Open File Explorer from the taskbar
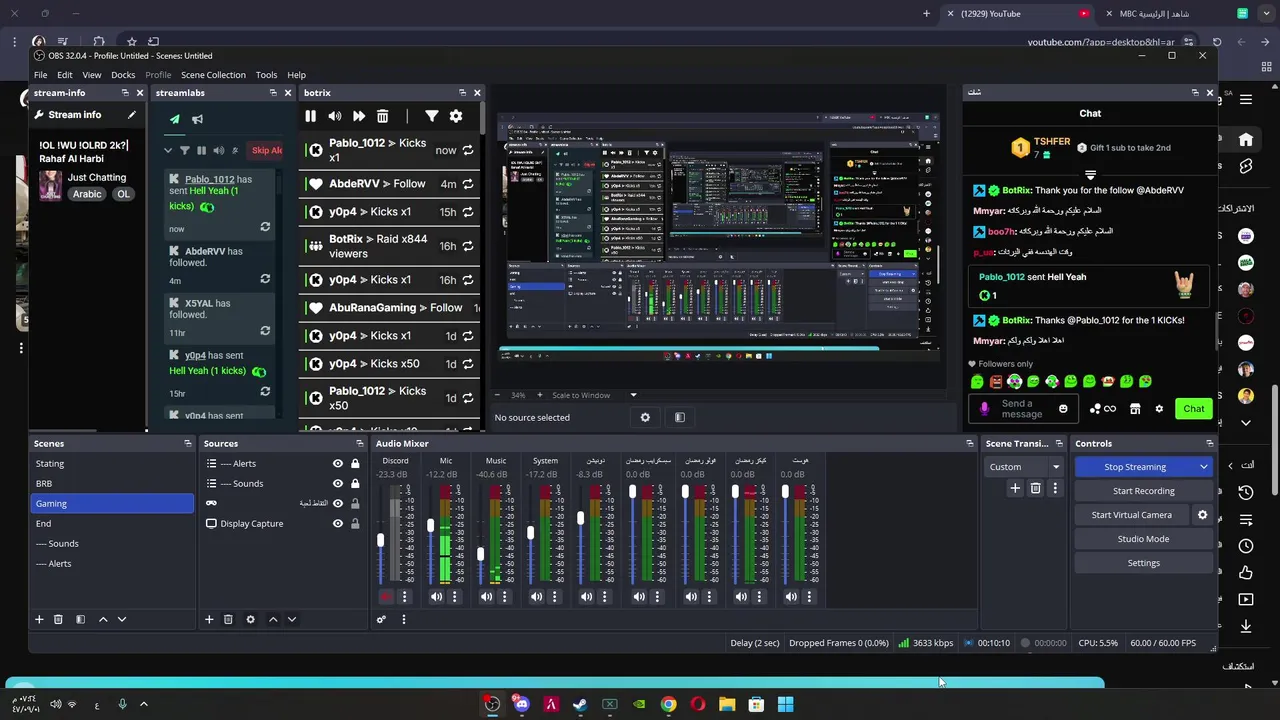This screenshot has height=720, width=1280. 727,704
